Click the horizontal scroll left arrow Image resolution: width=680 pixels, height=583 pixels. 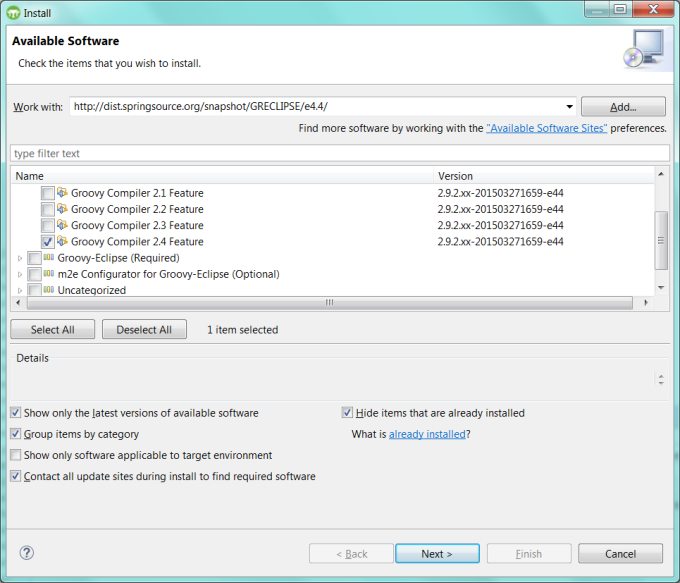[18, 302]
